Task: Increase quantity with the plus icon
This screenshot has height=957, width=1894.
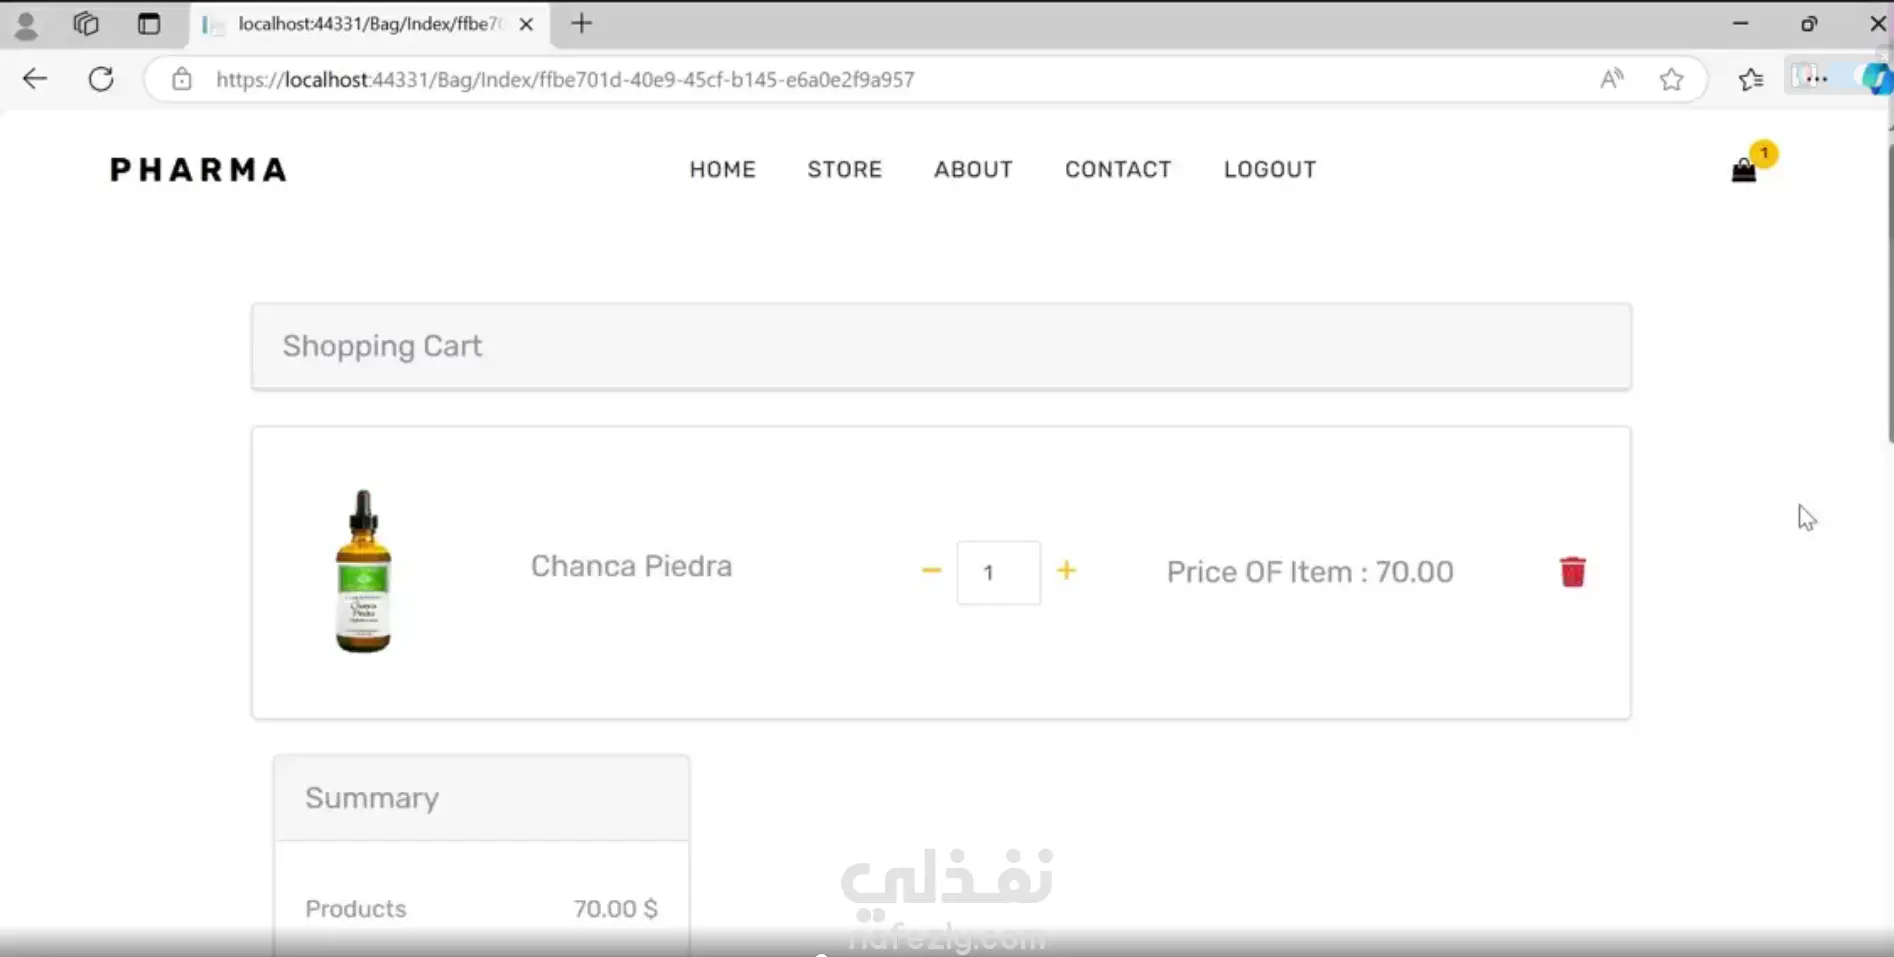Action: click(x=1067, y=570)
